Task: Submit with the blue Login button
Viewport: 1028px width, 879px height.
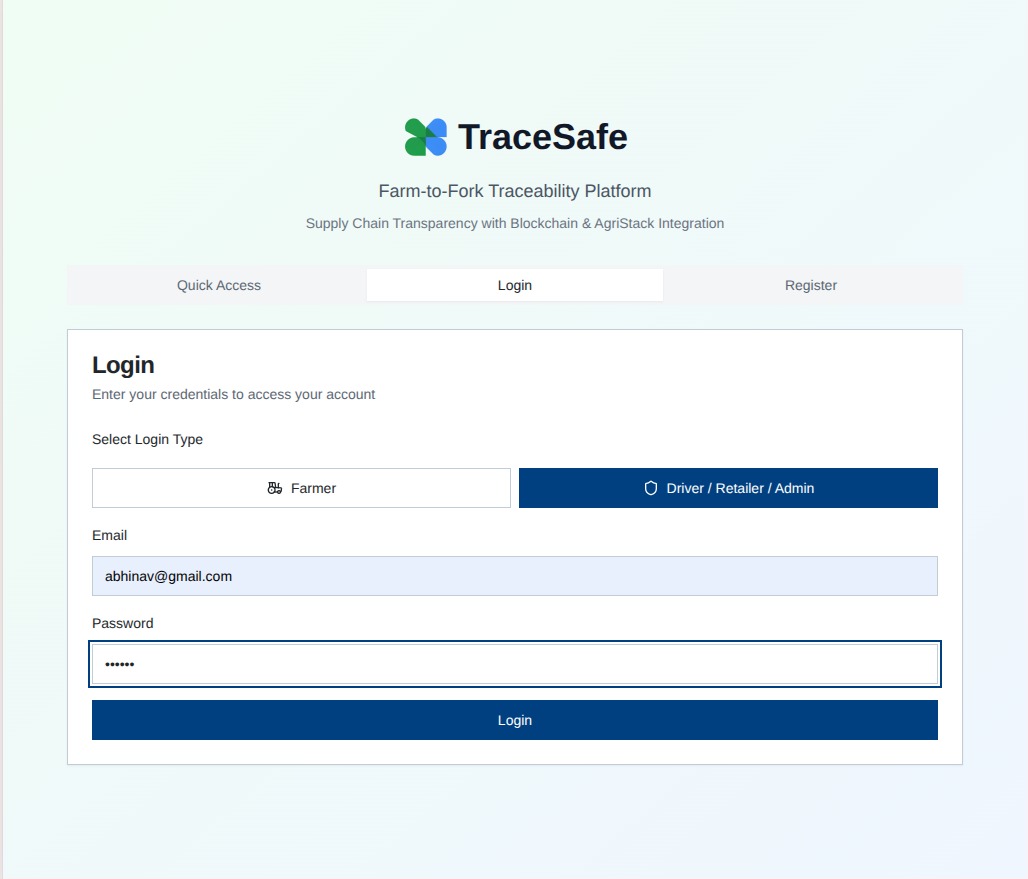Action: click(515, 720)
